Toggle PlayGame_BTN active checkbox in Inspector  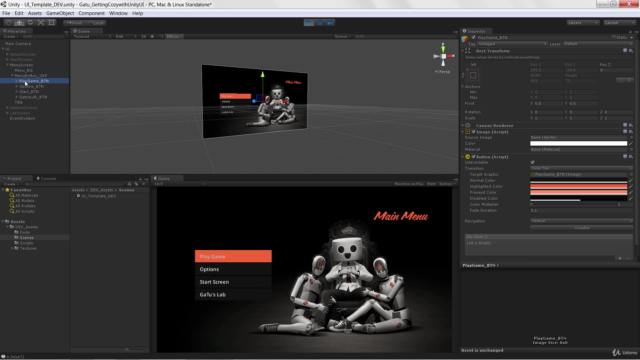(x=473, y=38)
